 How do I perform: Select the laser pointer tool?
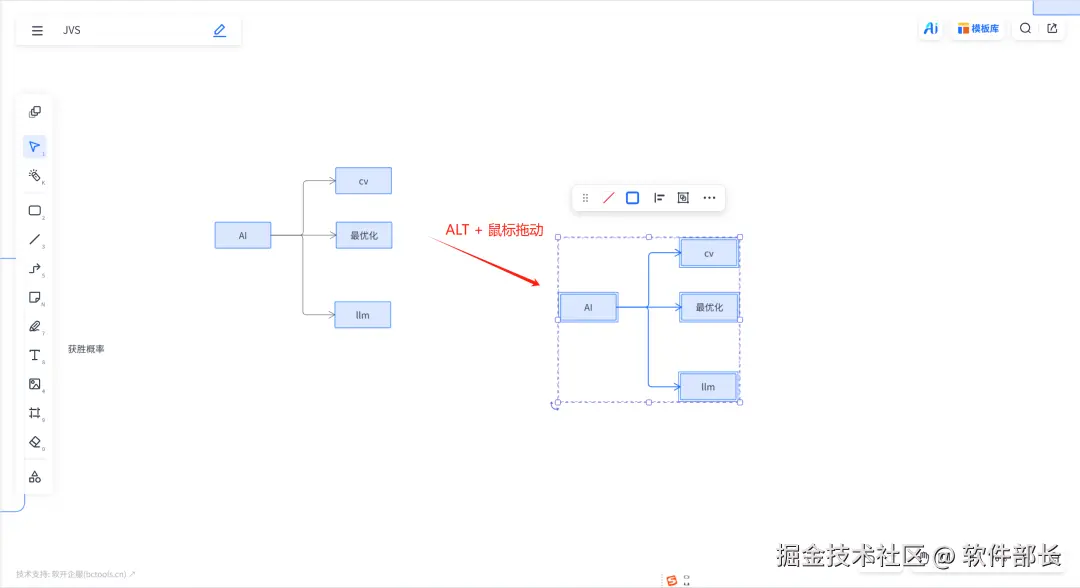pyautogui.click(x=34, y=176)
